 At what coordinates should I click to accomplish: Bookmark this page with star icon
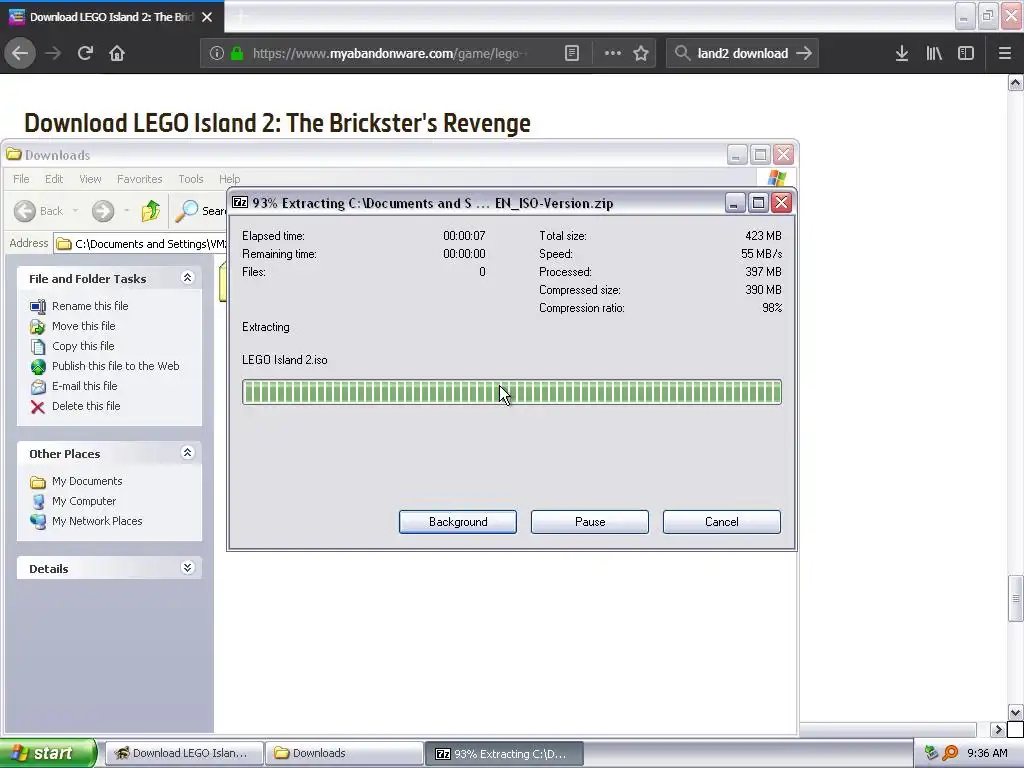pos(641,53)
